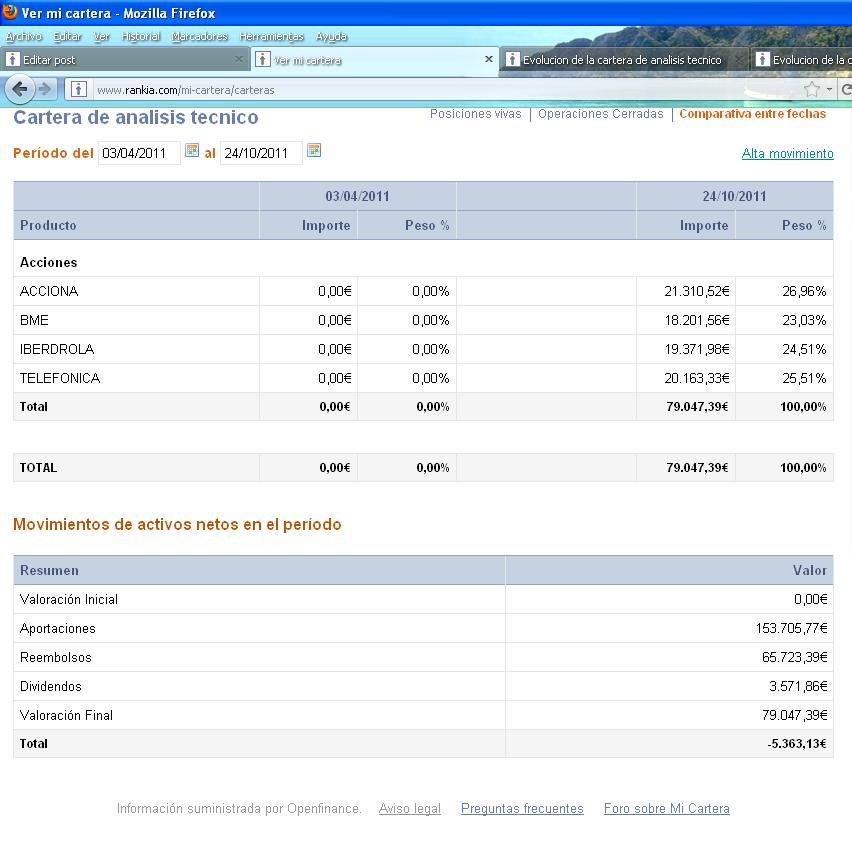Click favicon of 'Editar post' tab
The height and width of the screenshot is (843, 852).
click(x=12, y=59)
